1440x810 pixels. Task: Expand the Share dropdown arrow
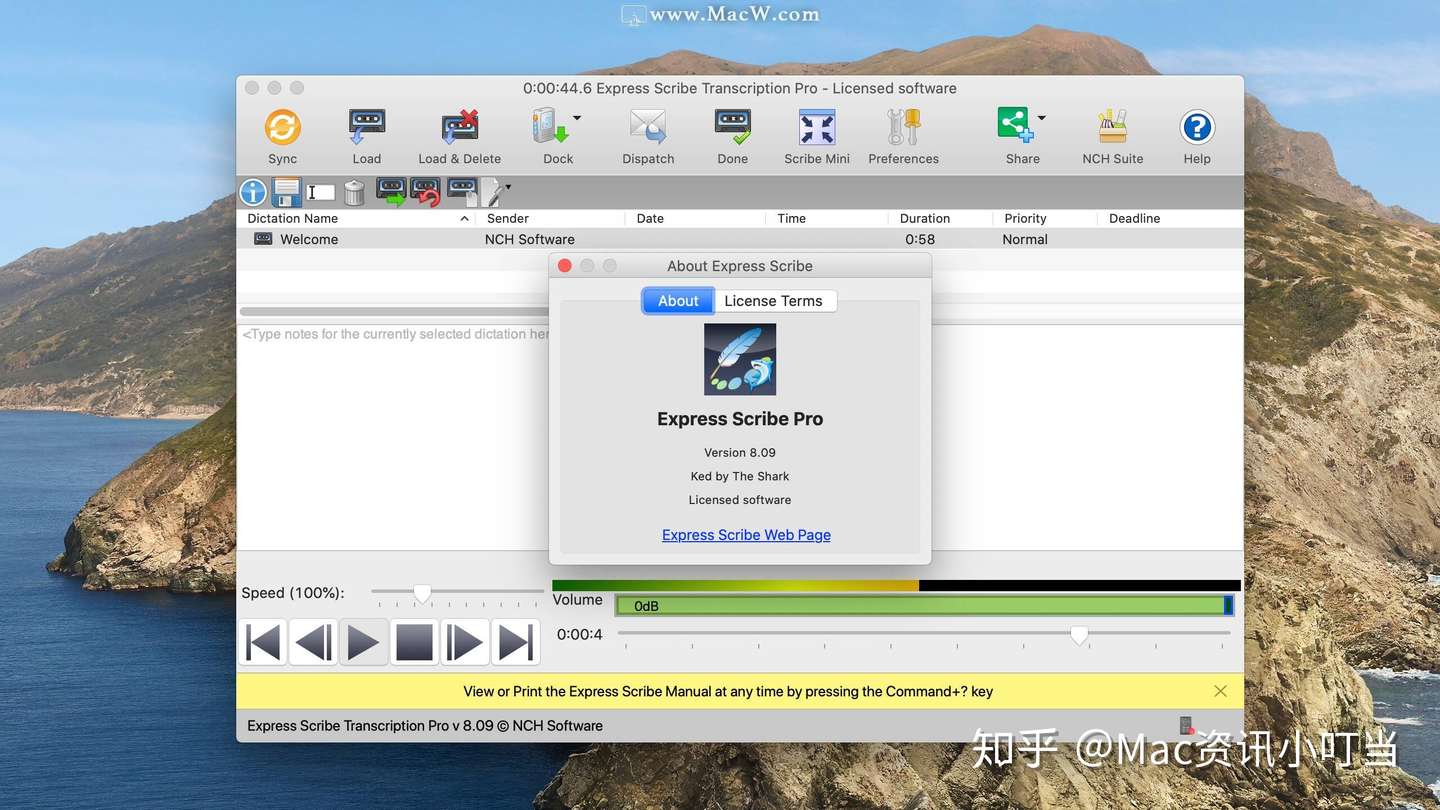coord(1042,118)
